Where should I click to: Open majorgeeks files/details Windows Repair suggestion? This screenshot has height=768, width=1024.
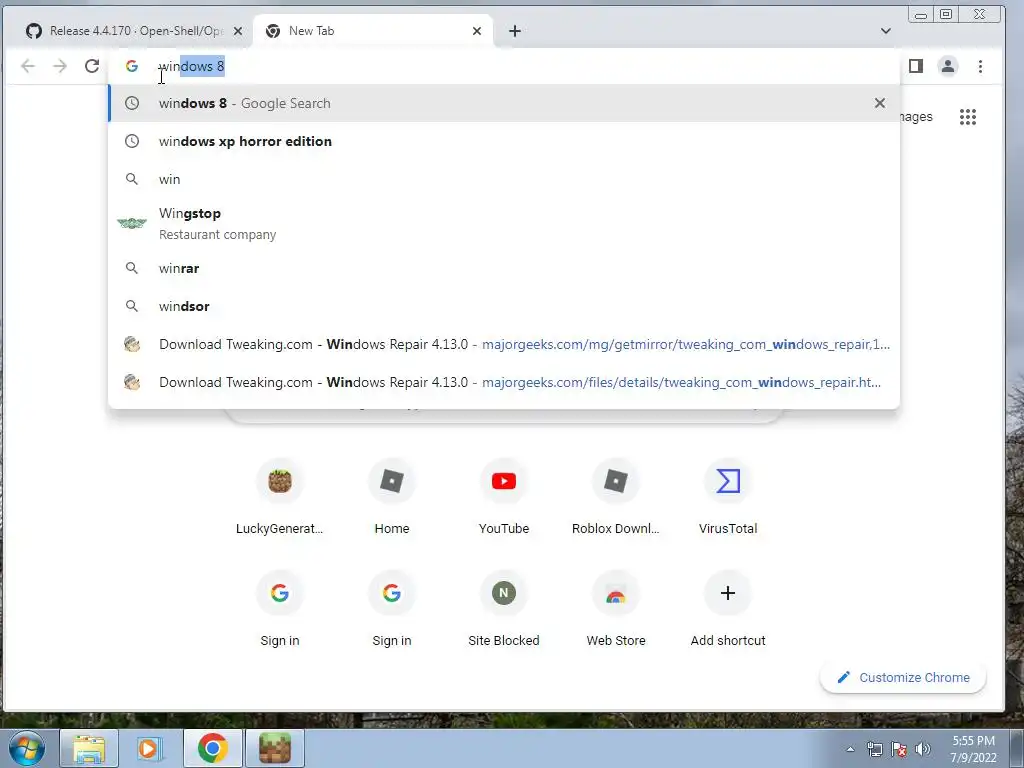pos(504,382)
